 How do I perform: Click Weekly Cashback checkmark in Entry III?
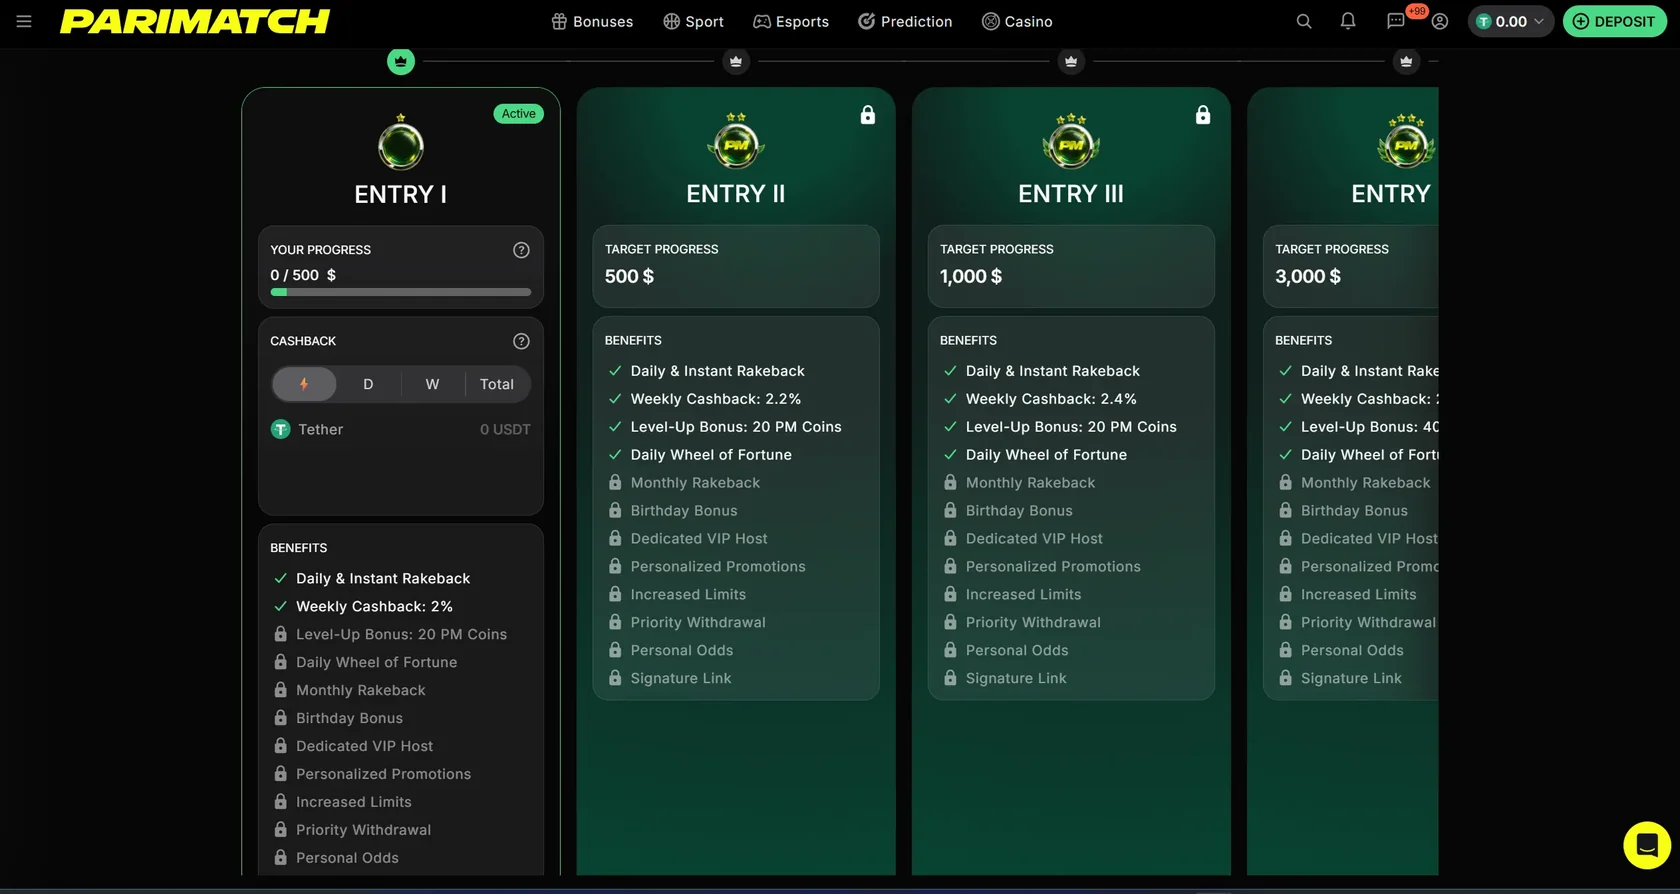click(x=950, y=398)
